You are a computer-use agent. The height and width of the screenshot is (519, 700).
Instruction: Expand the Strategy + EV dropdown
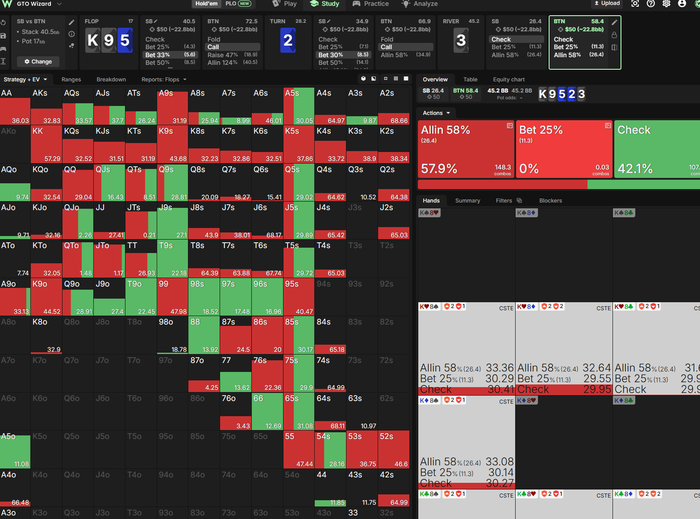click(25, 79)
